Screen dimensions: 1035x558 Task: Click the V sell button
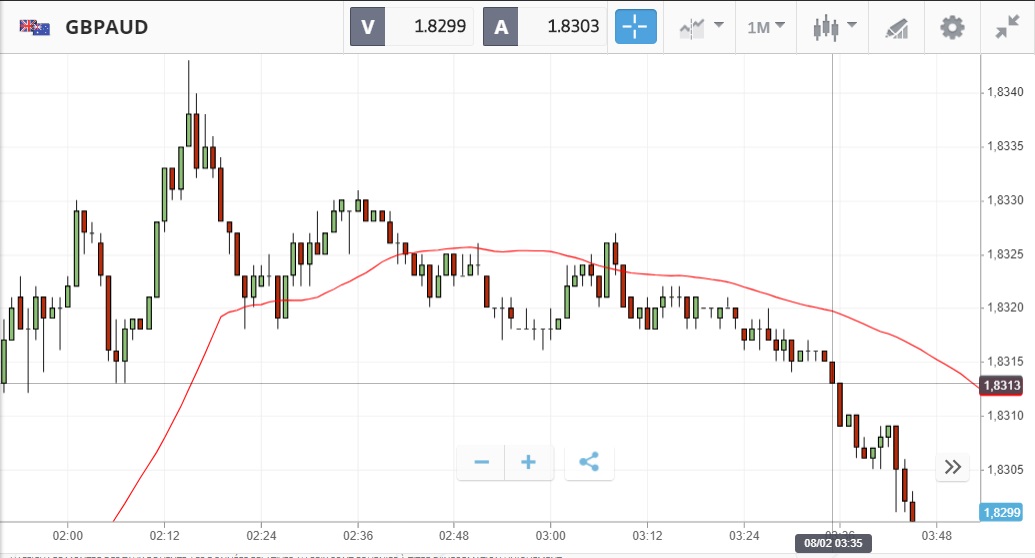click(368, 27)
